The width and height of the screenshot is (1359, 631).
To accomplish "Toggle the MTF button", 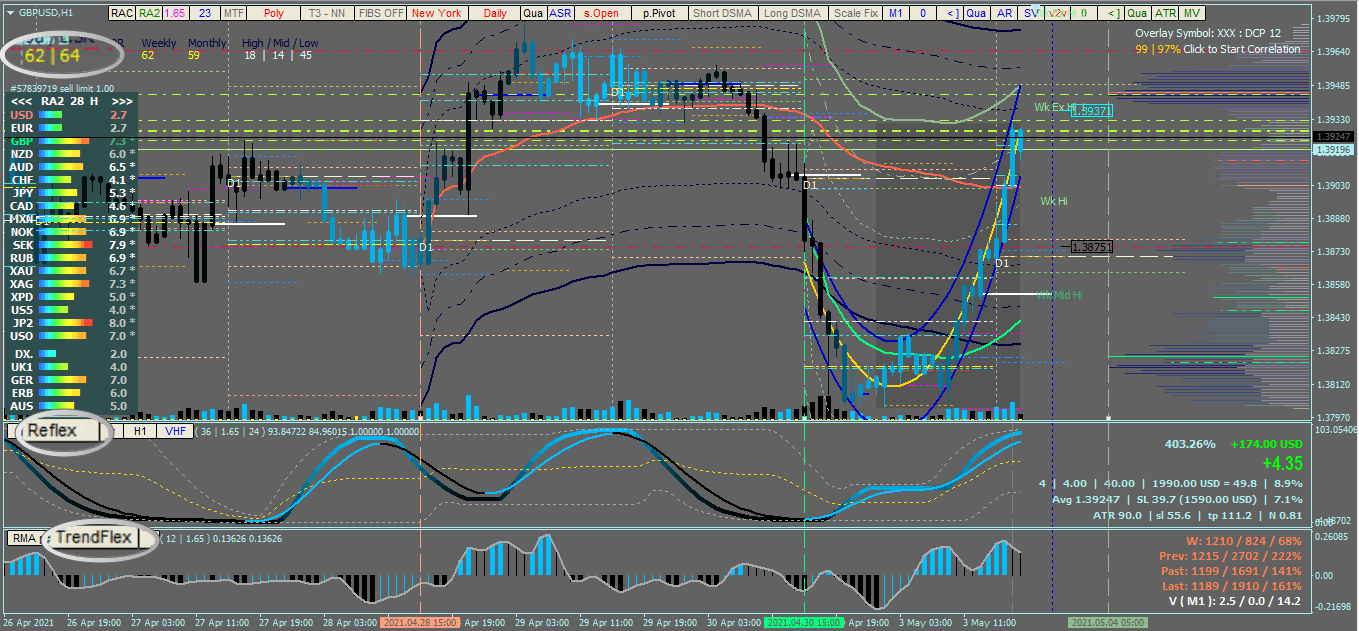I will (233, 13).
